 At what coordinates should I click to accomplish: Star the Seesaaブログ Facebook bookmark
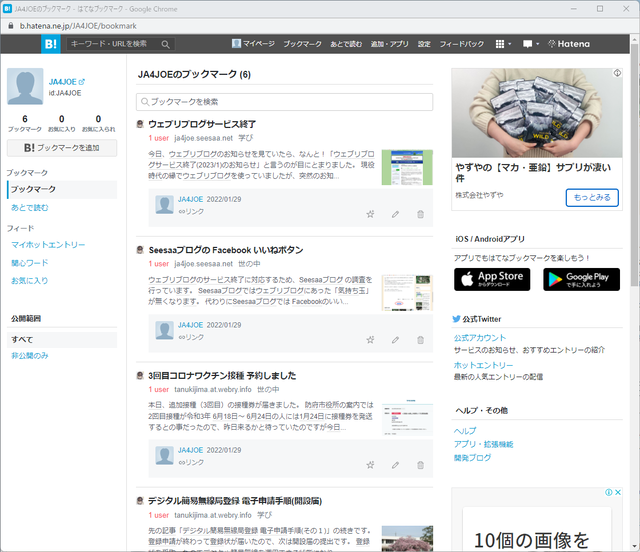coord(370,340)
